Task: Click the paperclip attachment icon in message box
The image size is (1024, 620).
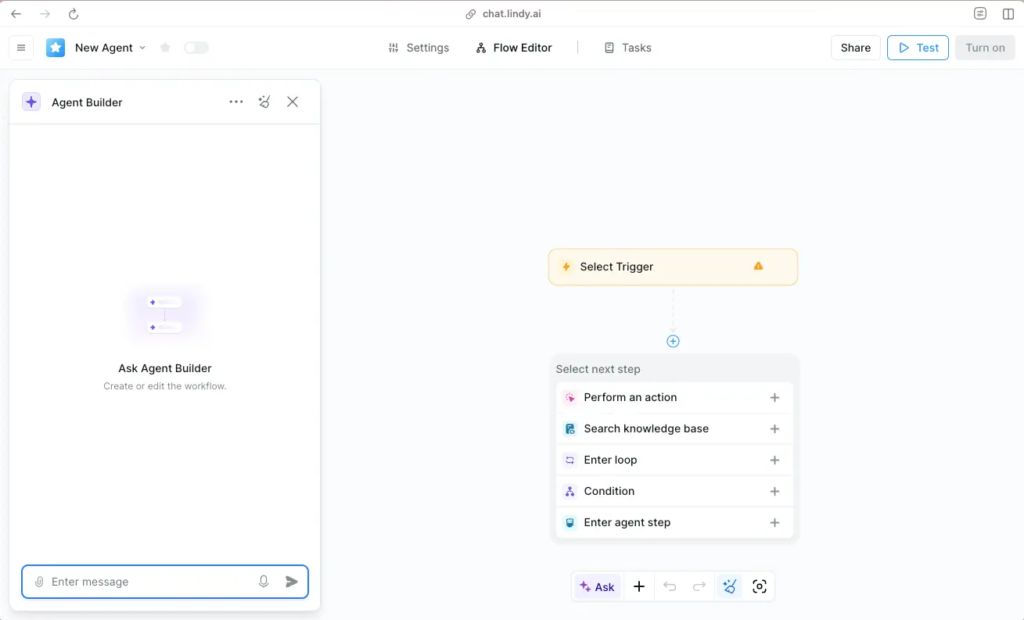Action: coord(40,581)
